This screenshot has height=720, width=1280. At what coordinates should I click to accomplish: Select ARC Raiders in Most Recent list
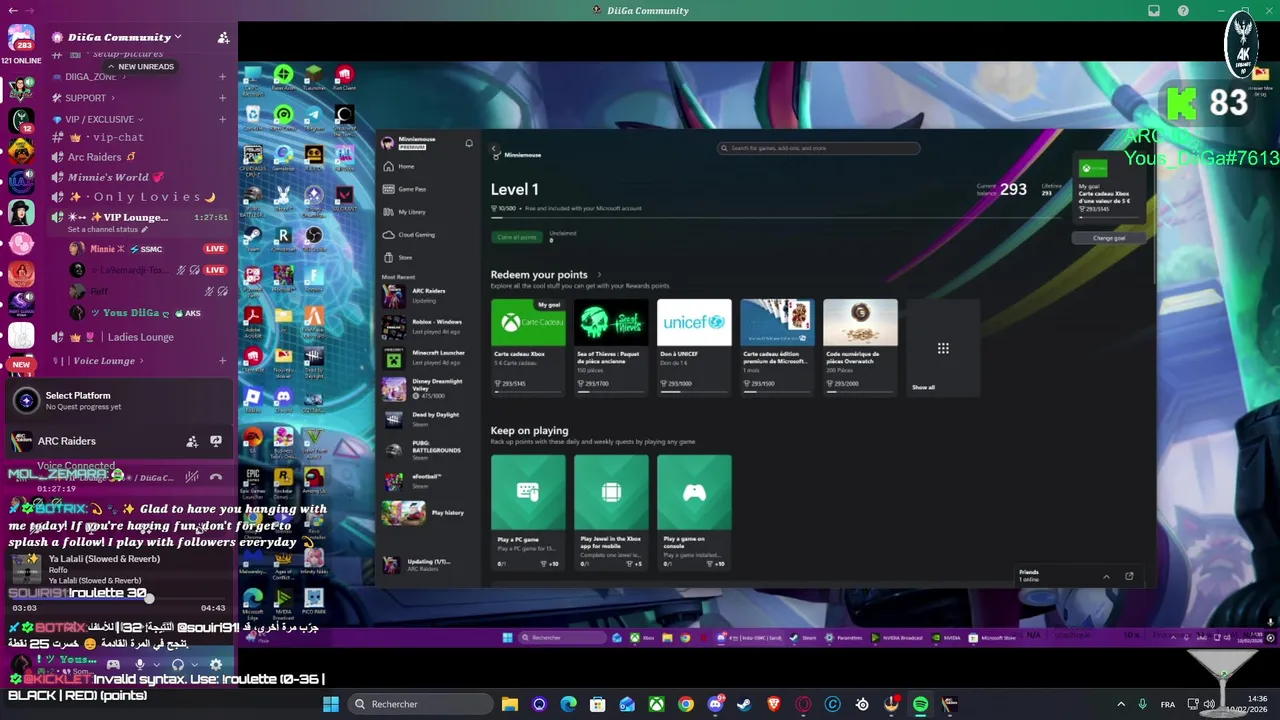point(427,295)
